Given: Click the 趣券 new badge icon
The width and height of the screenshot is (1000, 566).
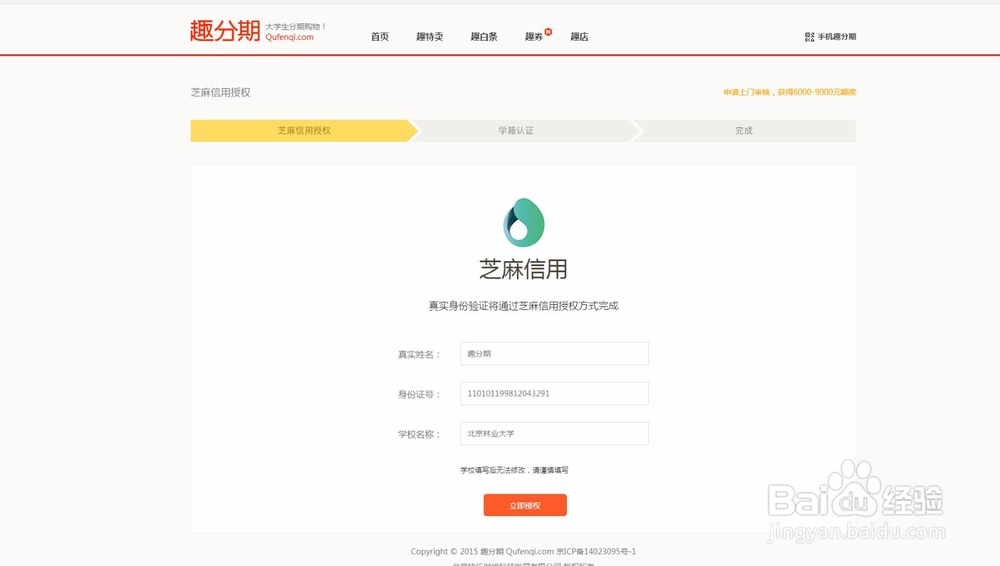Looking at the screenshot, I should pyautogui.click(x=548, y=31).
